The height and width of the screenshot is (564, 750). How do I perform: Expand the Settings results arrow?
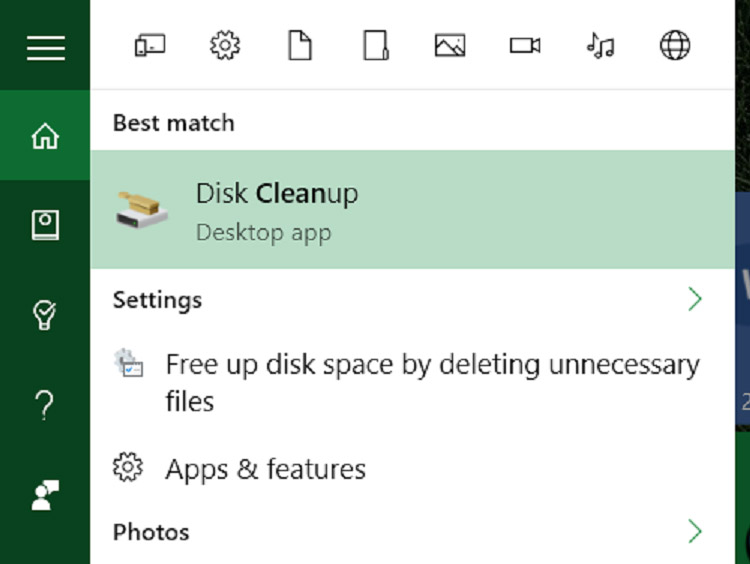pos(695,299)
